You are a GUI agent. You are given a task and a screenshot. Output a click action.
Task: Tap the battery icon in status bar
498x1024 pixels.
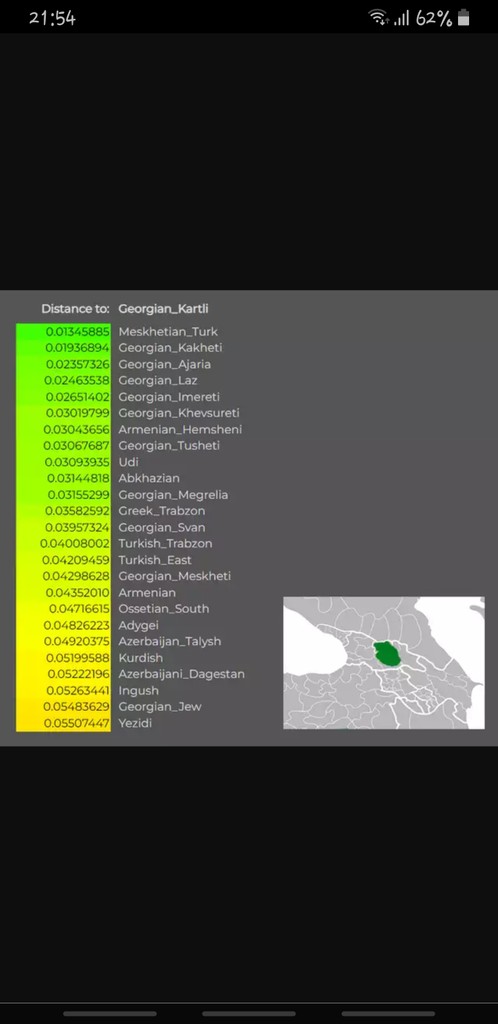[x=463, y=18]
